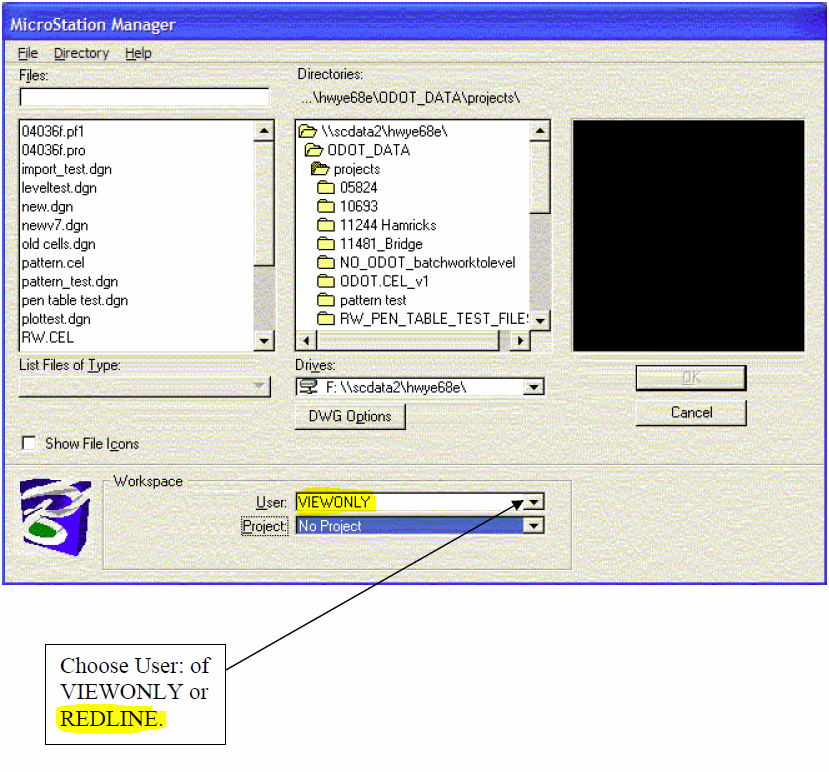Select file pattern_test.dgn
The width and height of the screenshot is (829, 772).
coord(70,282)
